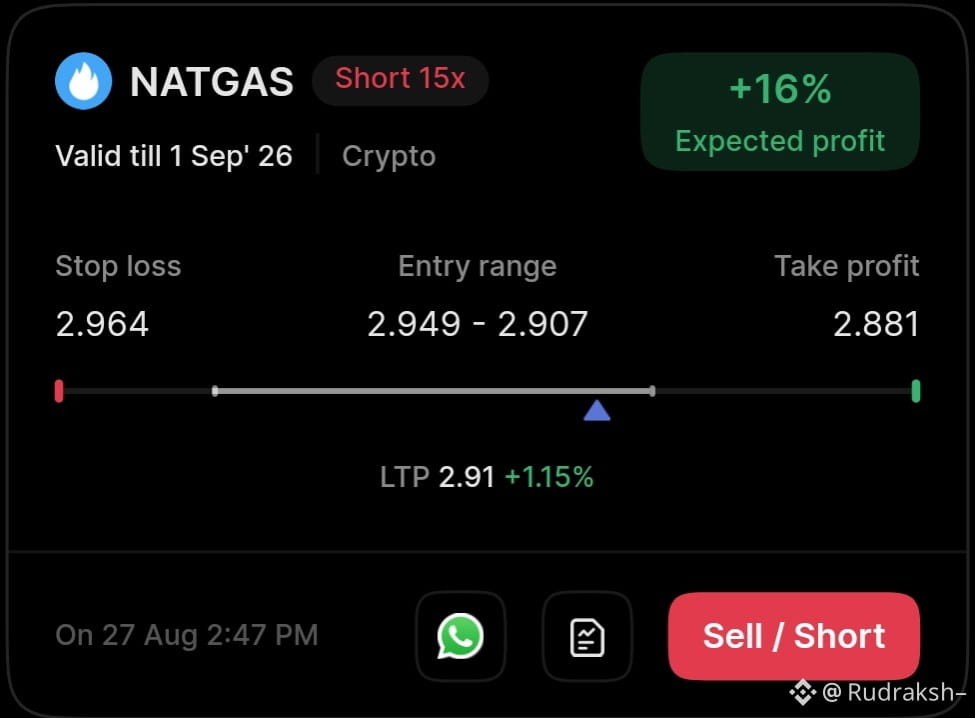Image resolution: width=975 pixels, height=718 pixels.
Task: Click the Short 15x badge
Action: point(400,80)
